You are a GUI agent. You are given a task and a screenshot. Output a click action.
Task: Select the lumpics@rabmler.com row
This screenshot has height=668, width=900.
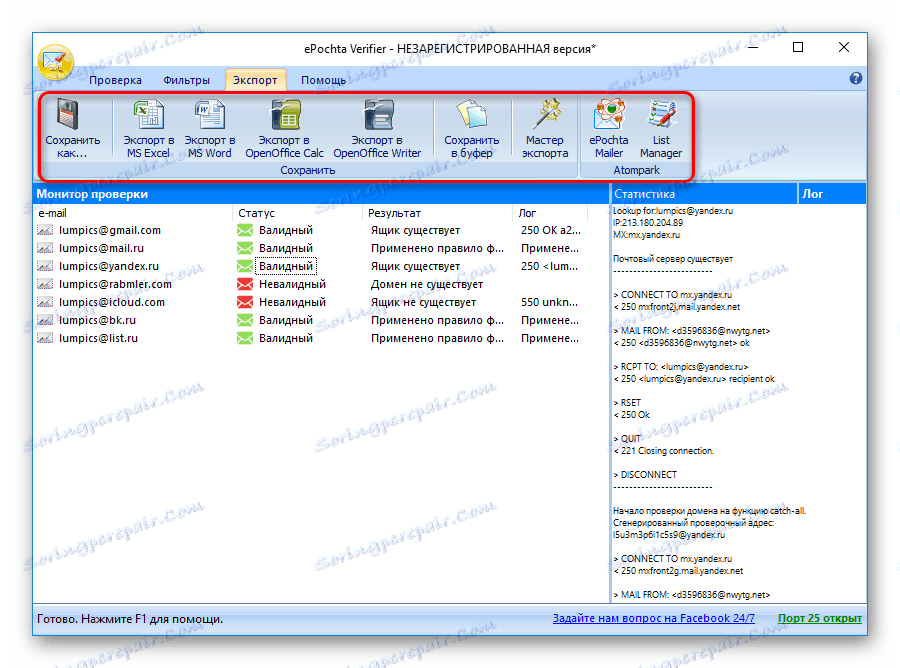click(x=110, y=284)
